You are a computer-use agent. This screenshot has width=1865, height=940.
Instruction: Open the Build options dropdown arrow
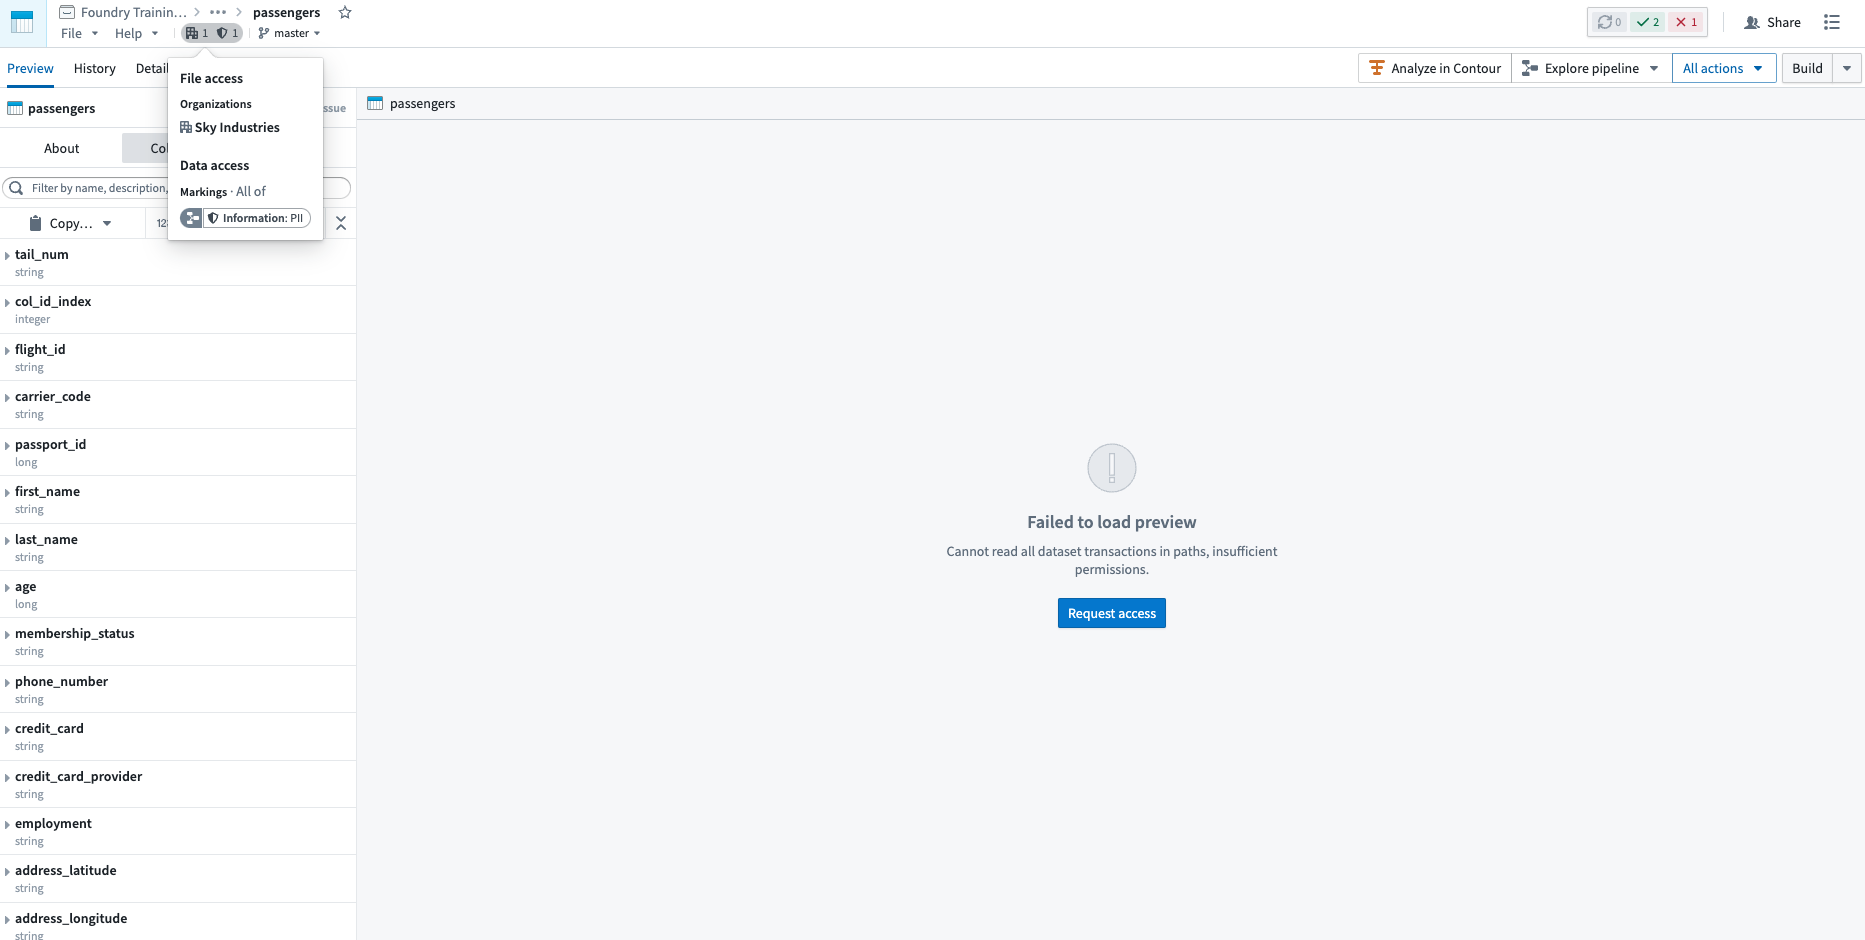point(1847,68)
